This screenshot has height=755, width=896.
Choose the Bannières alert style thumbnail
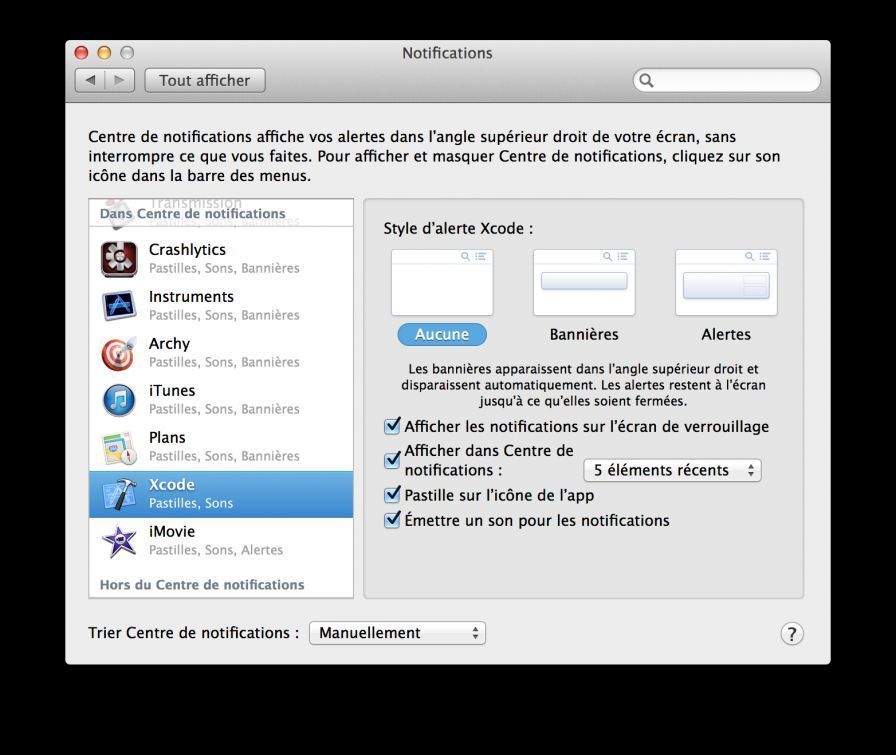pyautogui.click(x=584, y=283)
